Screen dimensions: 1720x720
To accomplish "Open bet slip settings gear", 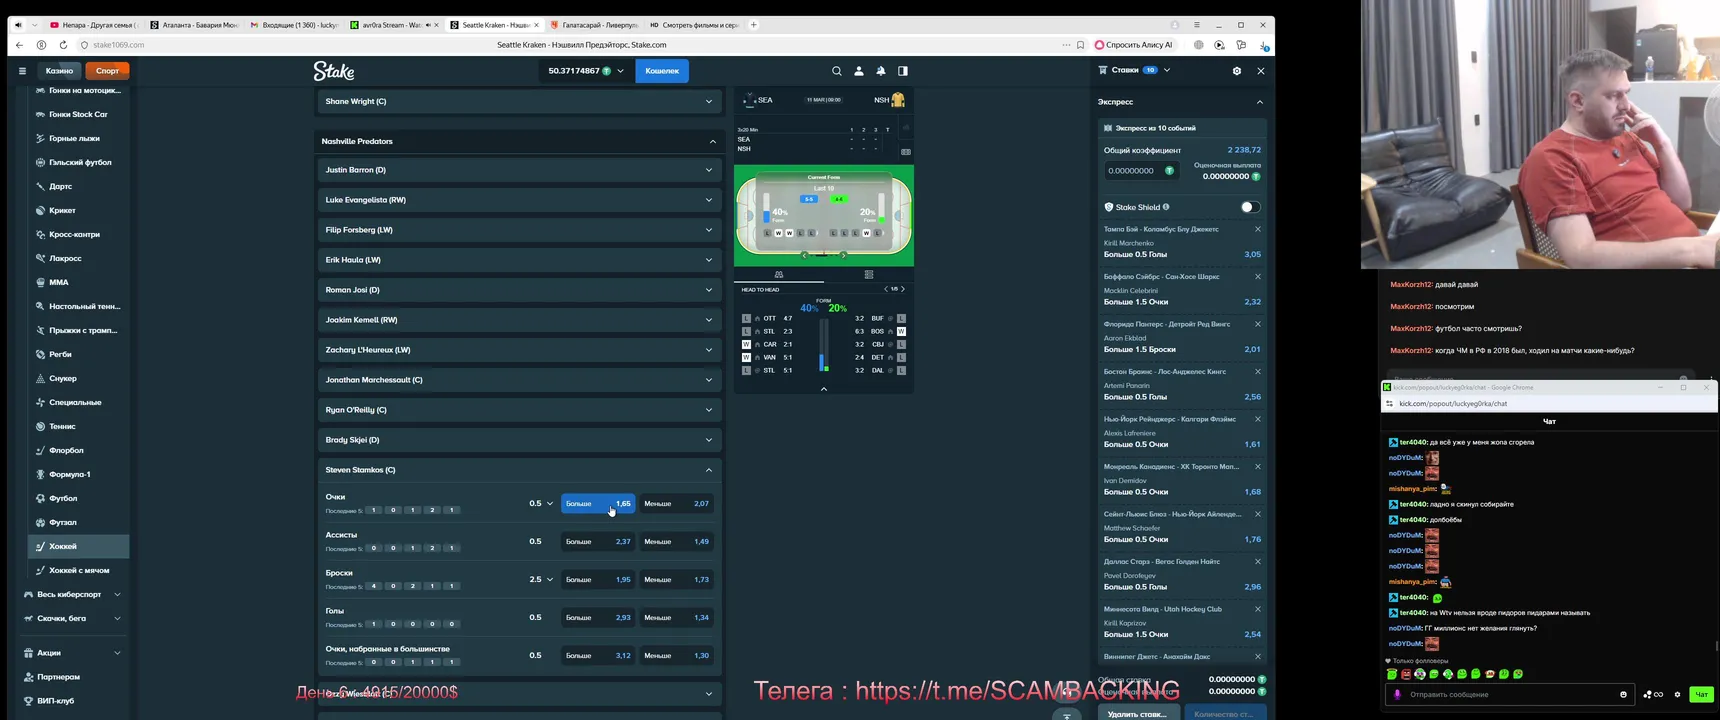I will point(1237,71).
